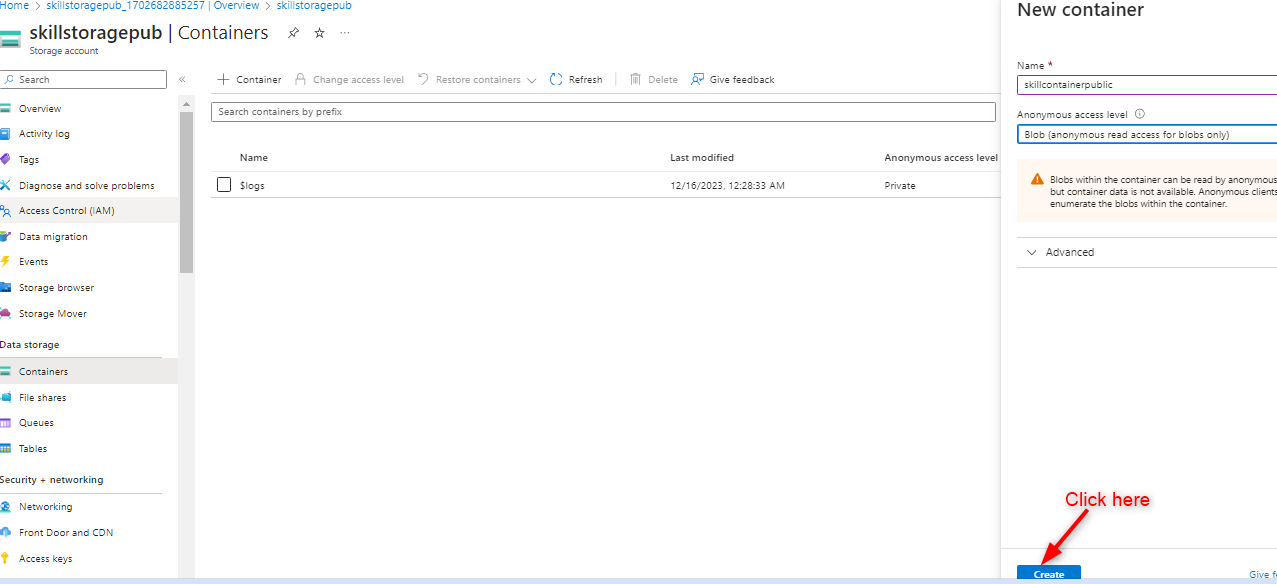Click Search containers by prefix field
Viewport: 1277px width, 584px height.
pos(603,112)
